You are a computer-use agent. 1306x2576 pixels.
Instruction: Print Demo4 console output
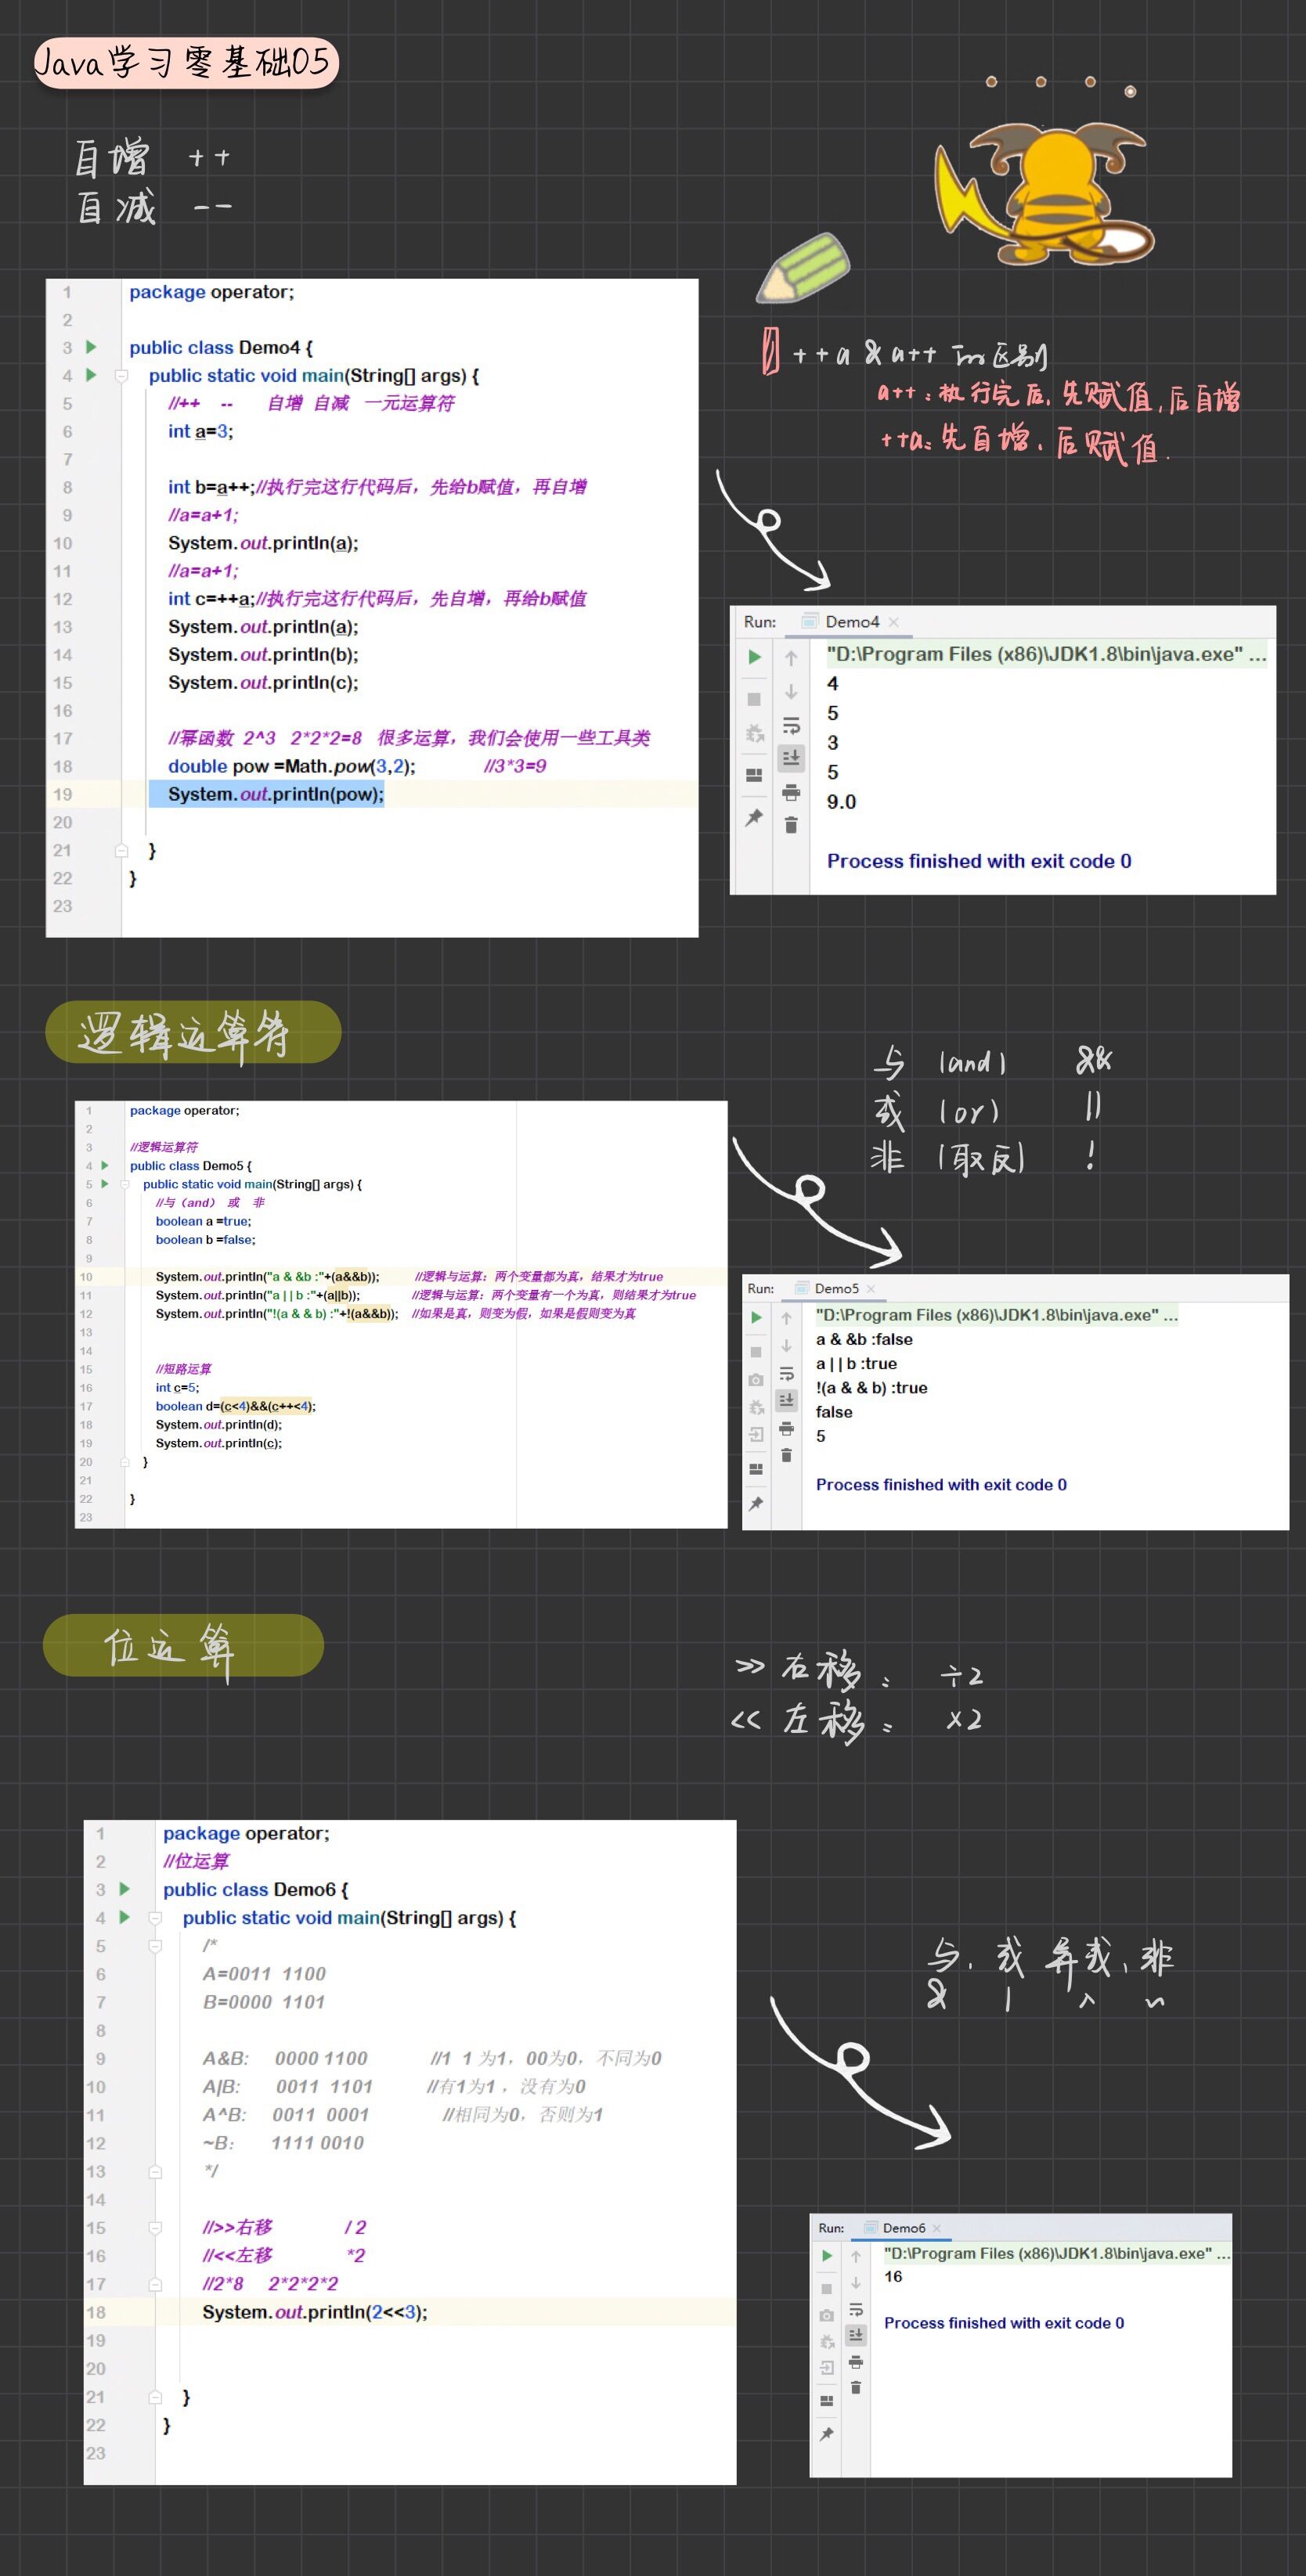(791, 793)
